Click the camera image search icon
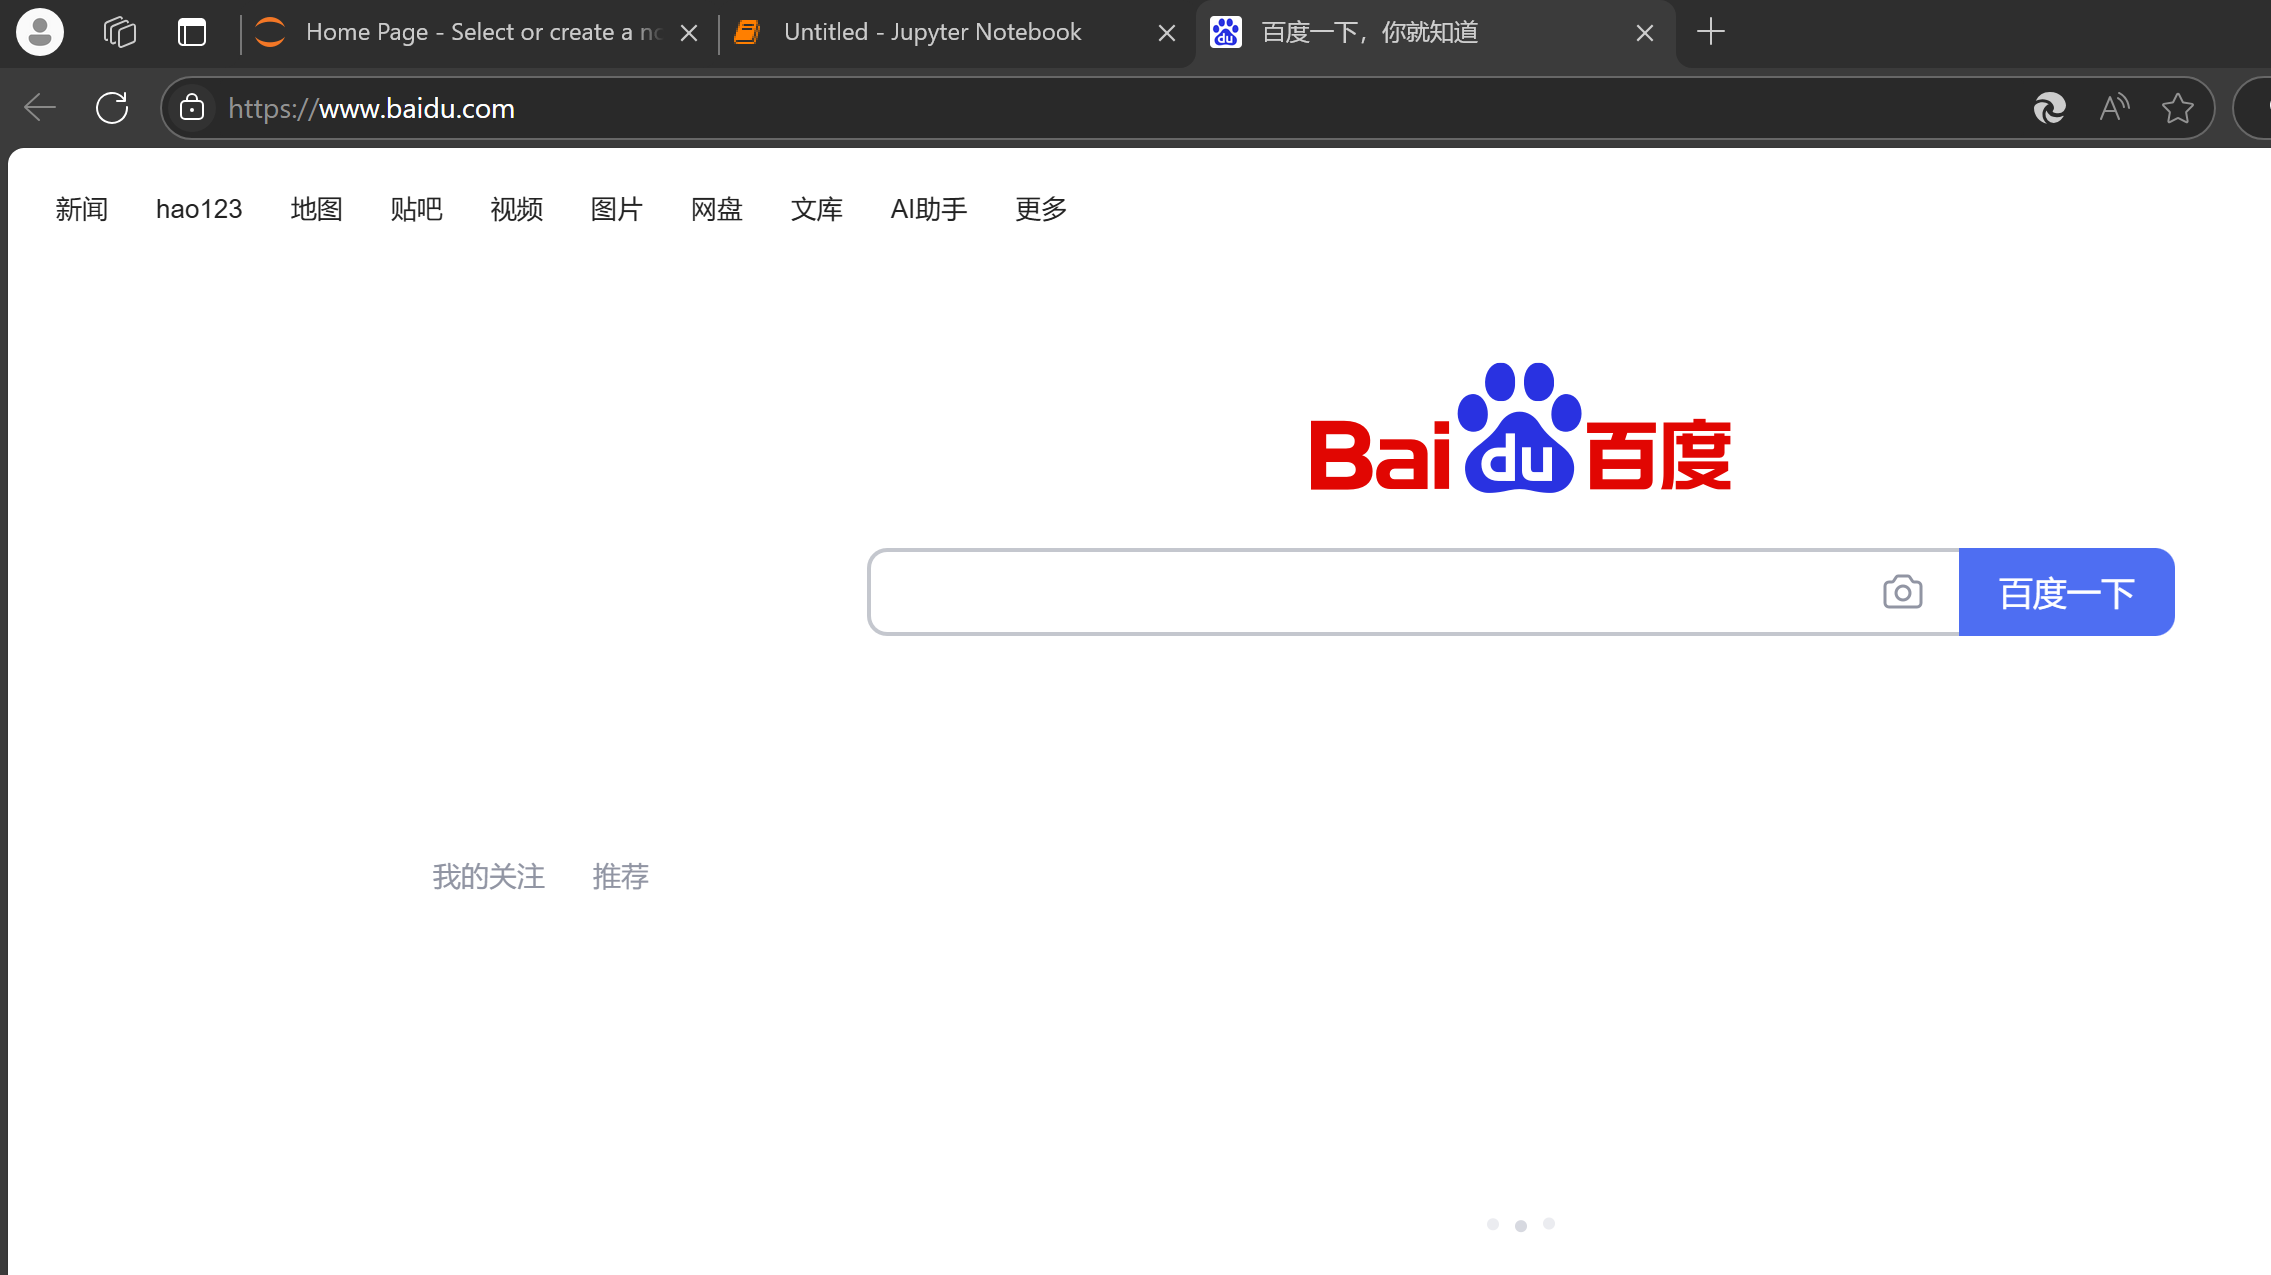This screenshot has width=2271, height=1275. (x=1902, y=592)
